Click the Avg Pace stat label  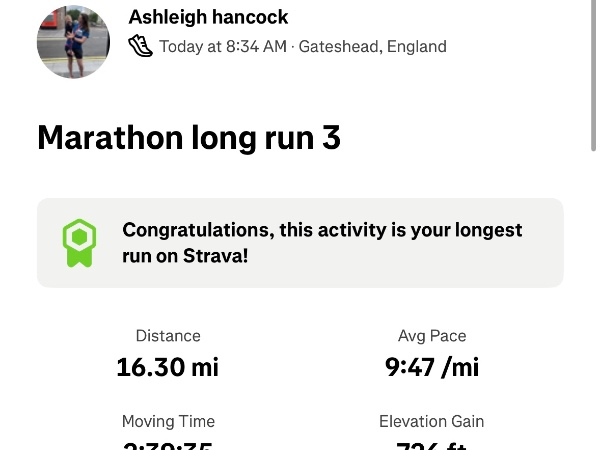[432, 336]
